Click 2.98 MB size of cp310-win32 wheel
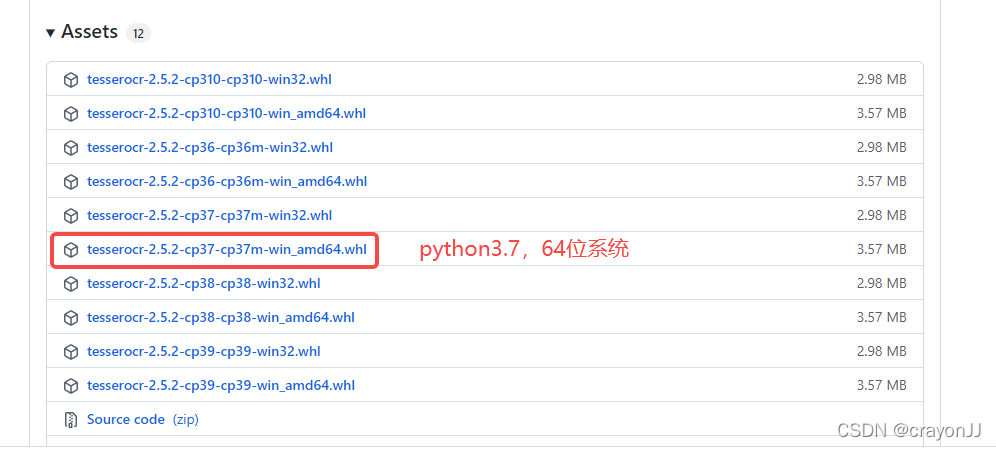The image size is (996, 450). 881,80
